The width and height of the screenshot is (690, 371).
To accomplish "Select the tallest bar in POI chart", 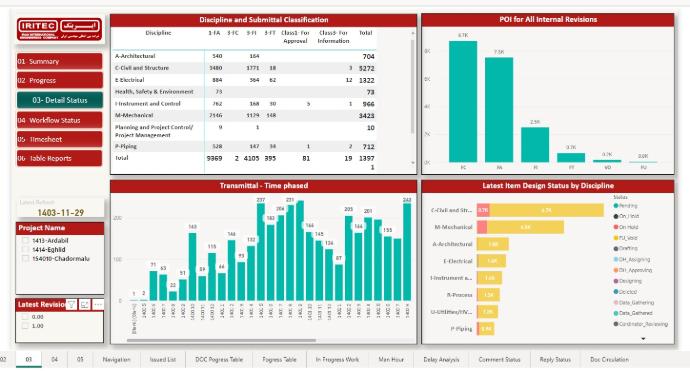I will pos(463,102).
